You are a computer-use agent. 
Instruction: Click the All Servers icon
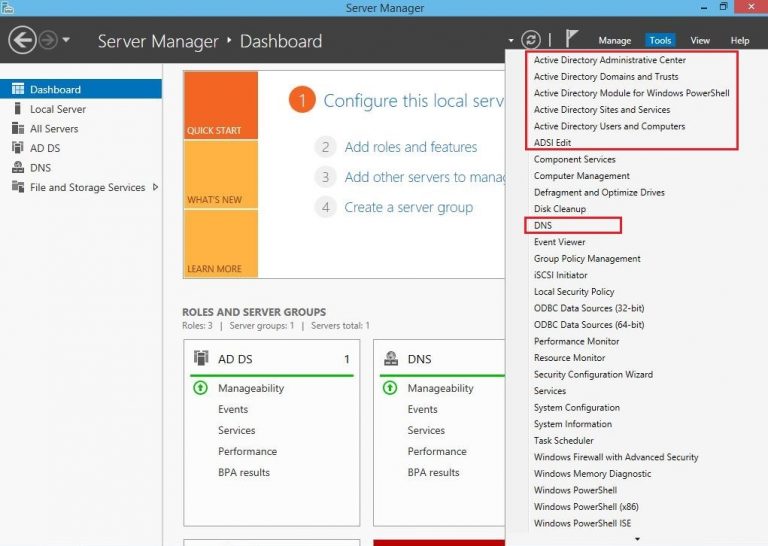point(18,128)
